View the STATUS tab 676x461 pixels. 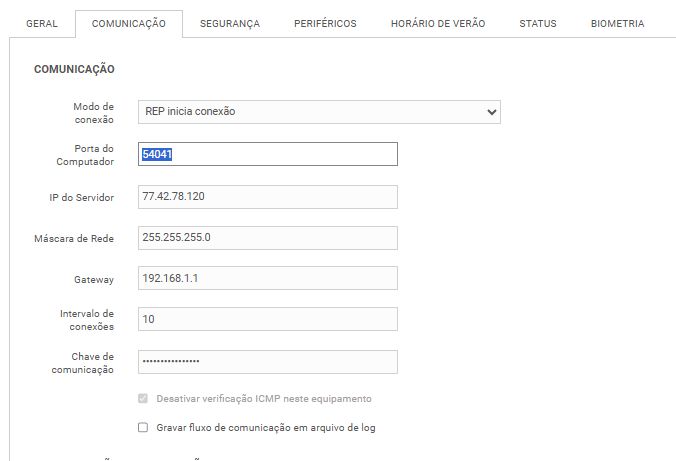coord(538,24)
